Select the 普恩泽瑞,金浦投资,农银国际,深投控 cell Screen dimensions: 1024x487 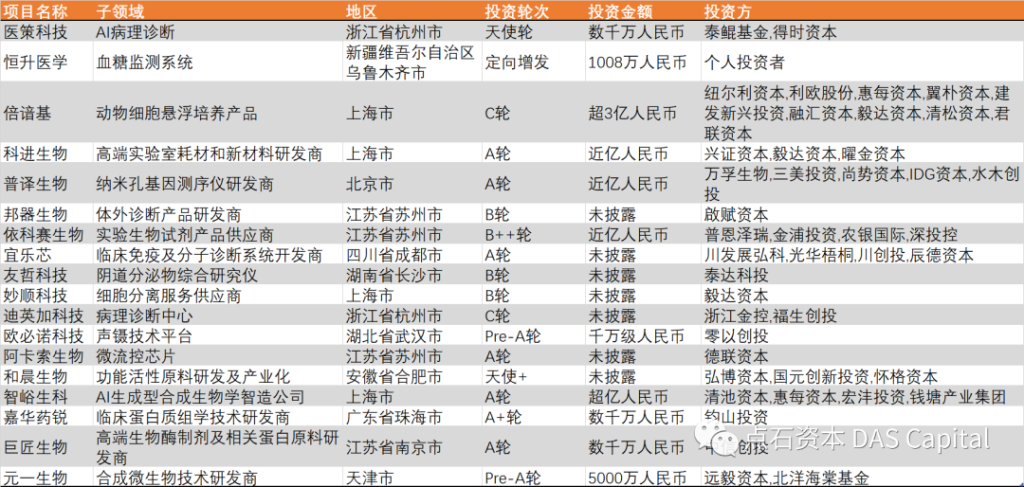click(x=863, y=234)
